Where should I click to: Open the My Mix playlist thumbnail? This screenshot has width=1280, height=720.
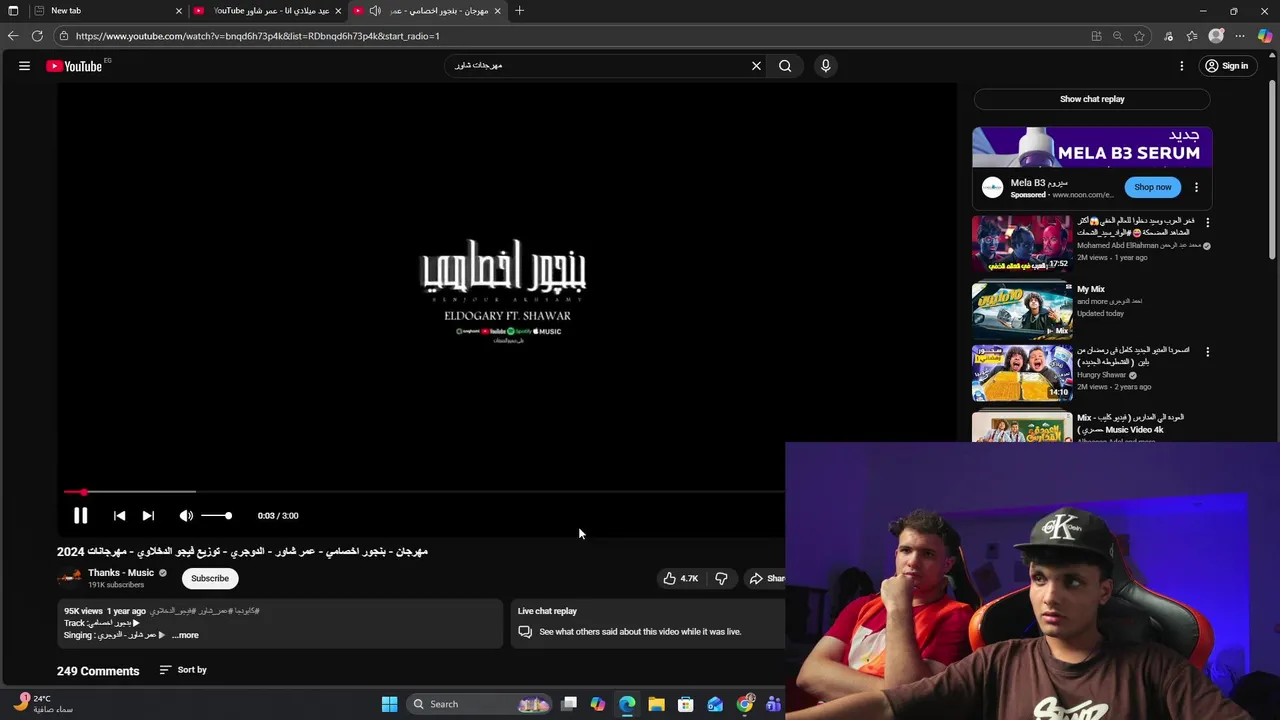[1022, 311]
